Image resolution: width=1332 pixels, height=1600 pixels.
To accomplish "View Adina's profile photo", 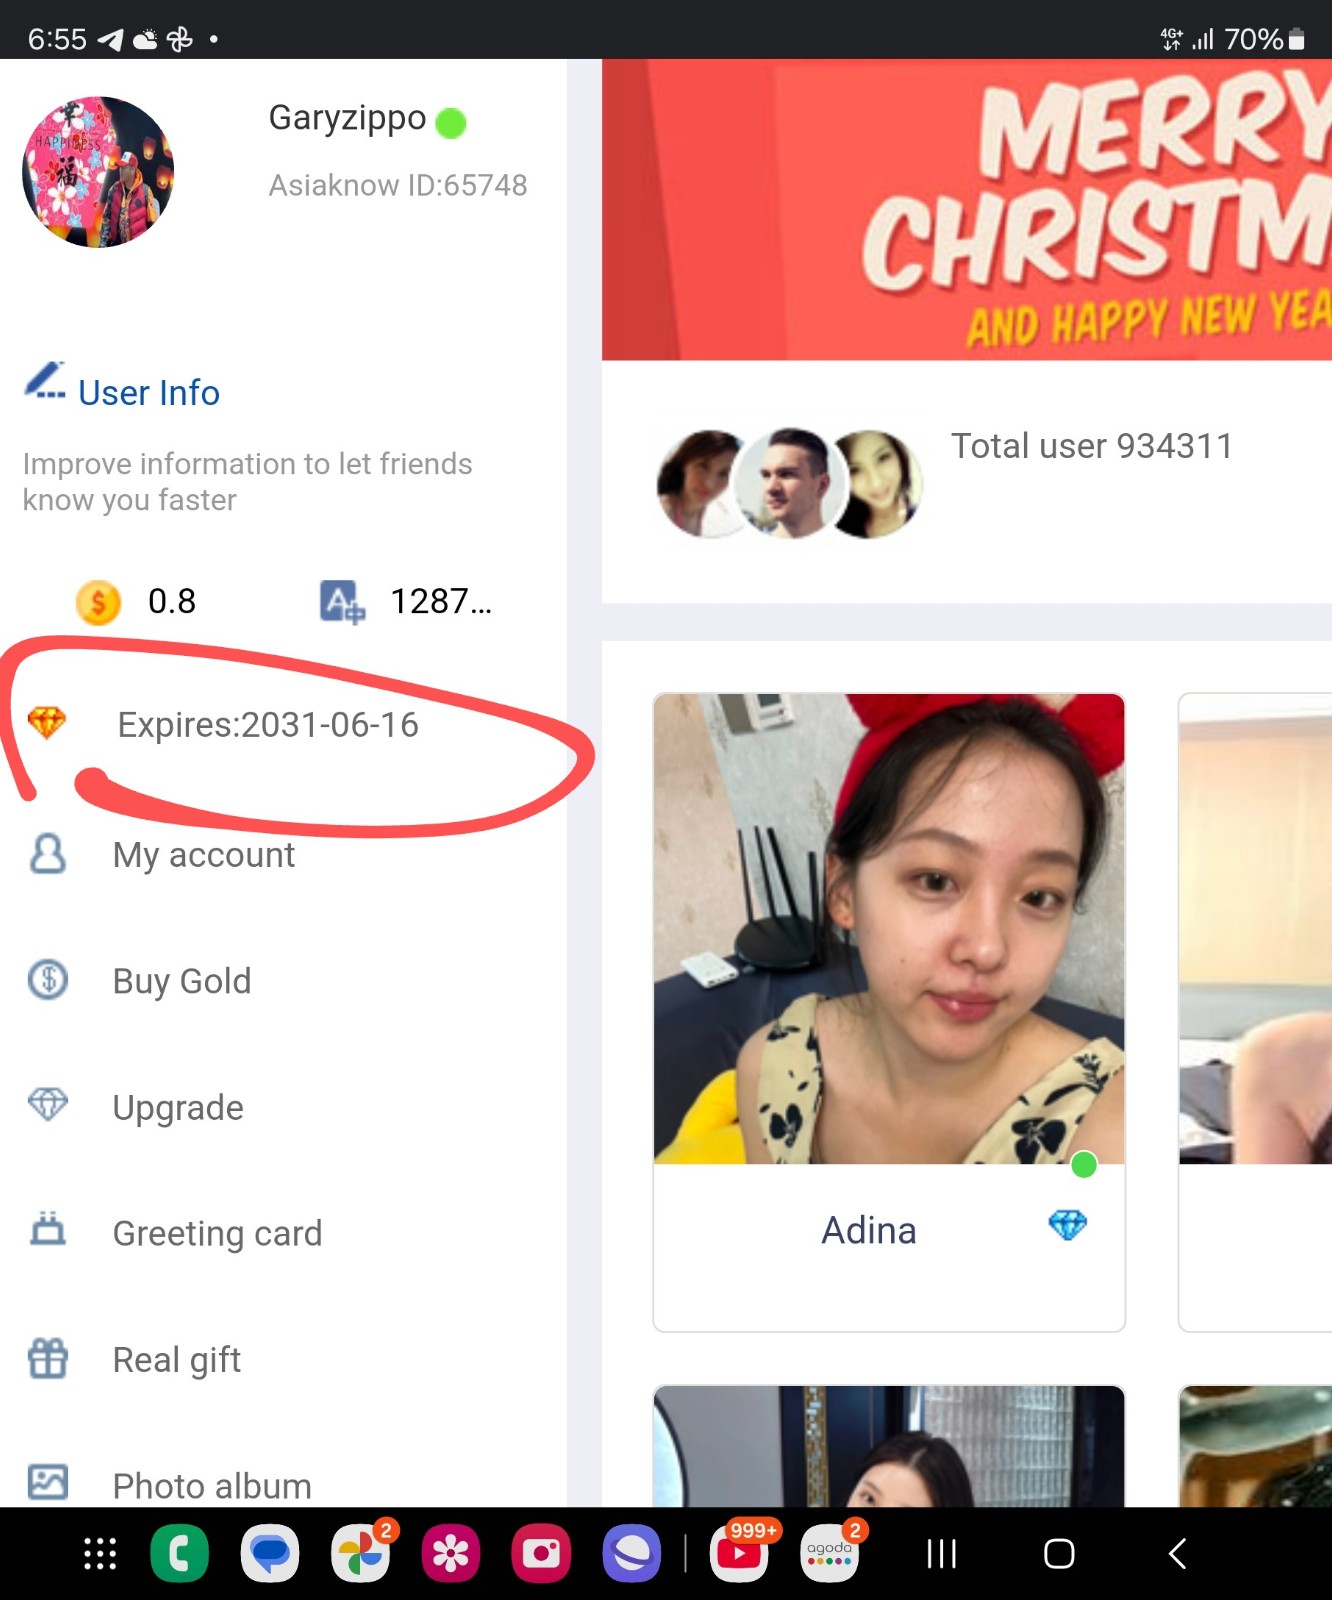I will tap(888, 928).
